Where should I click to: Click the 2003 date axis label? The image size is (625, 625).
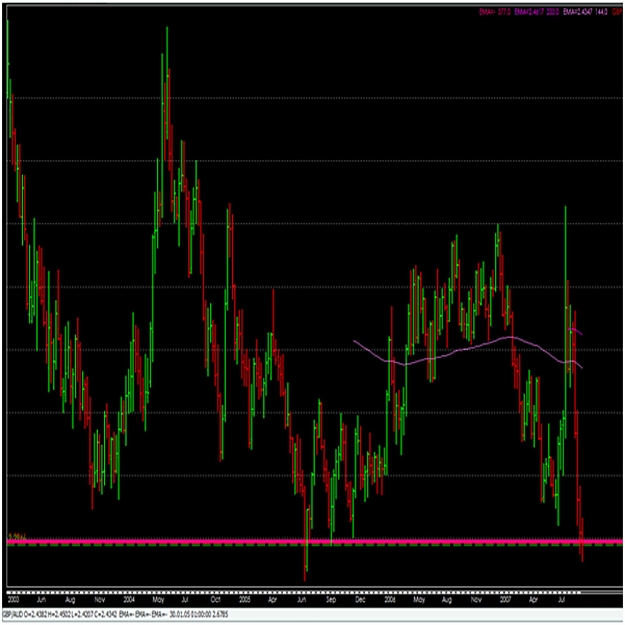point(13,599)
